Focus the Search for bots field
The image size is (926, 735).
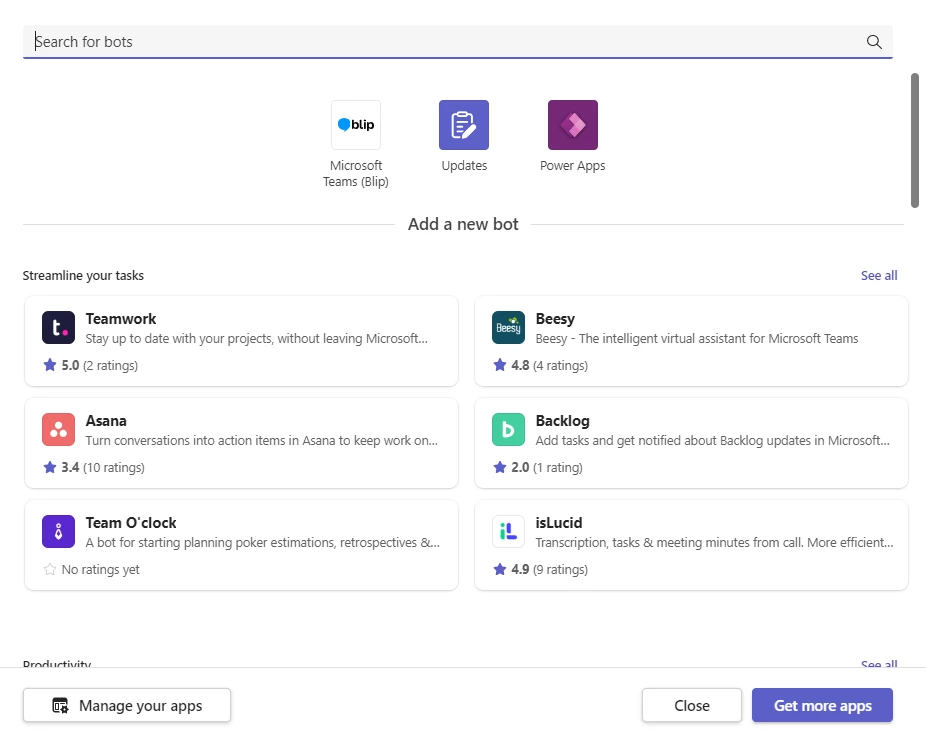(x=458, y=42)
